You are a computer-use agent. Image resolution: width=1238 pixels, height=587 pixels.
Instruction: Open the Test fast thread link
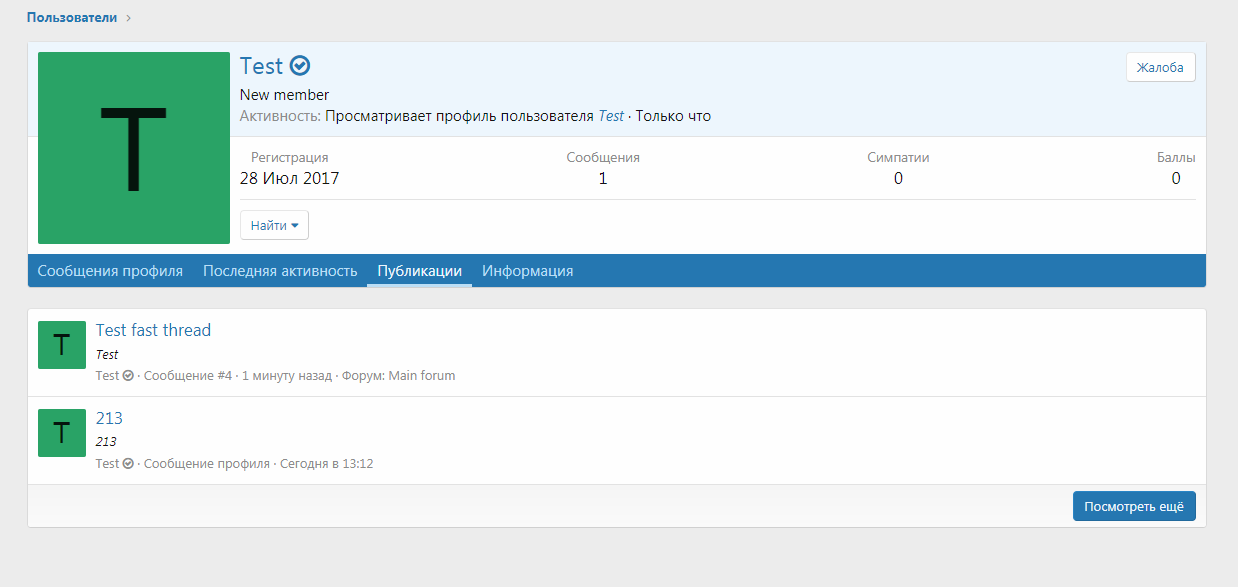click(x=153, y=330)
